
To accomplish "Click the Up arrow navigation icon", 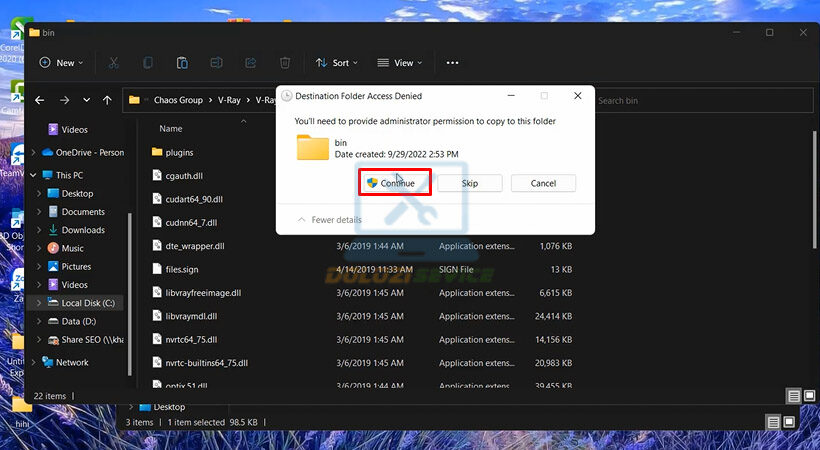I will point(107,100).
